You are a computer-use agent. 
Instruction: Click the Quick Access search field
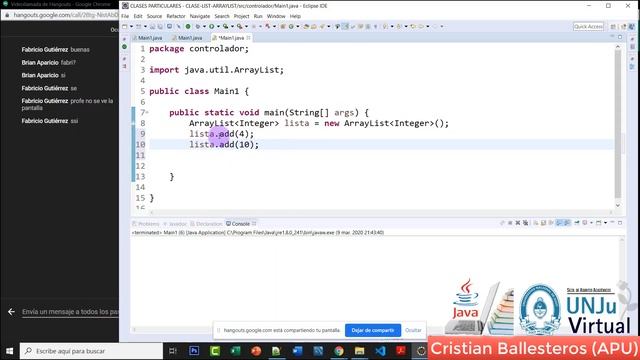point(588,27)
